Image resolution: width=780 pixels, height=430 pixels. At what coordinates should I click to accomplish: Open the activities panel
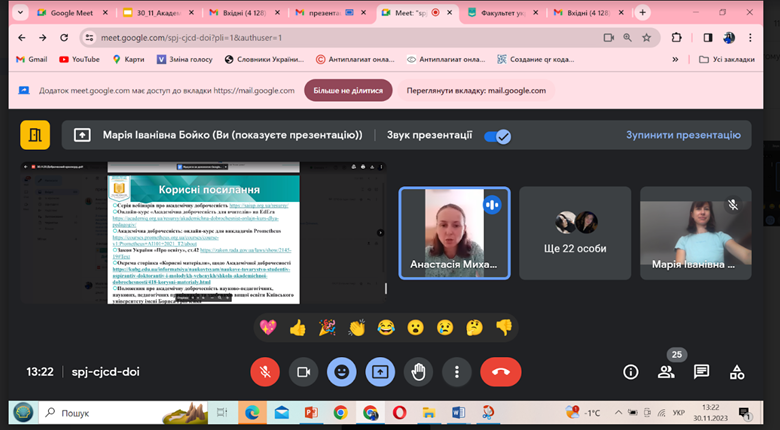point(738,371)
